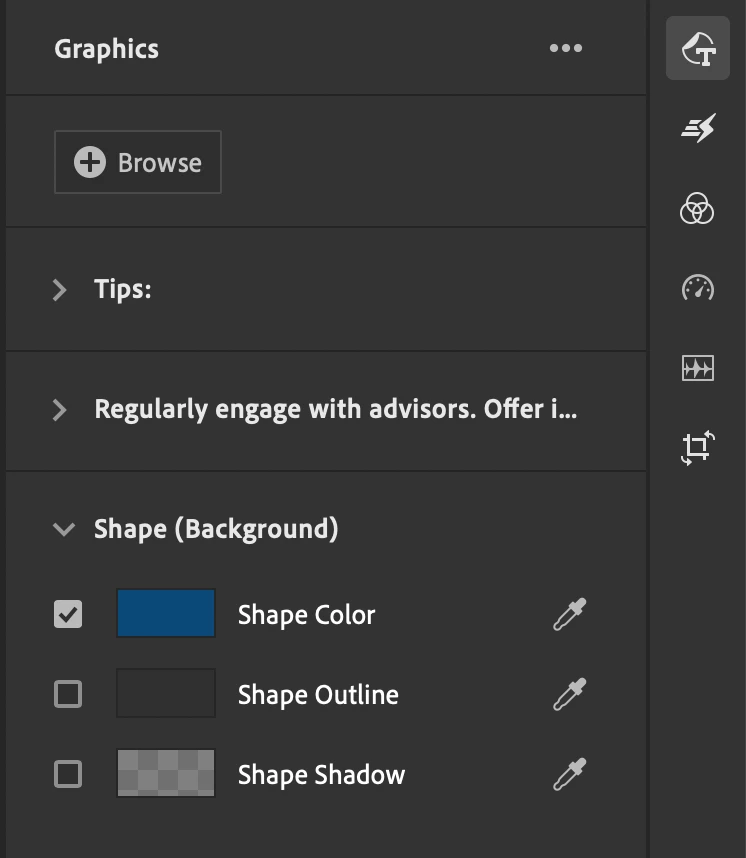Collapse the Shape (Background) section
The width and height of the screenshot is (746, 858).
click(x=64, y=529)
